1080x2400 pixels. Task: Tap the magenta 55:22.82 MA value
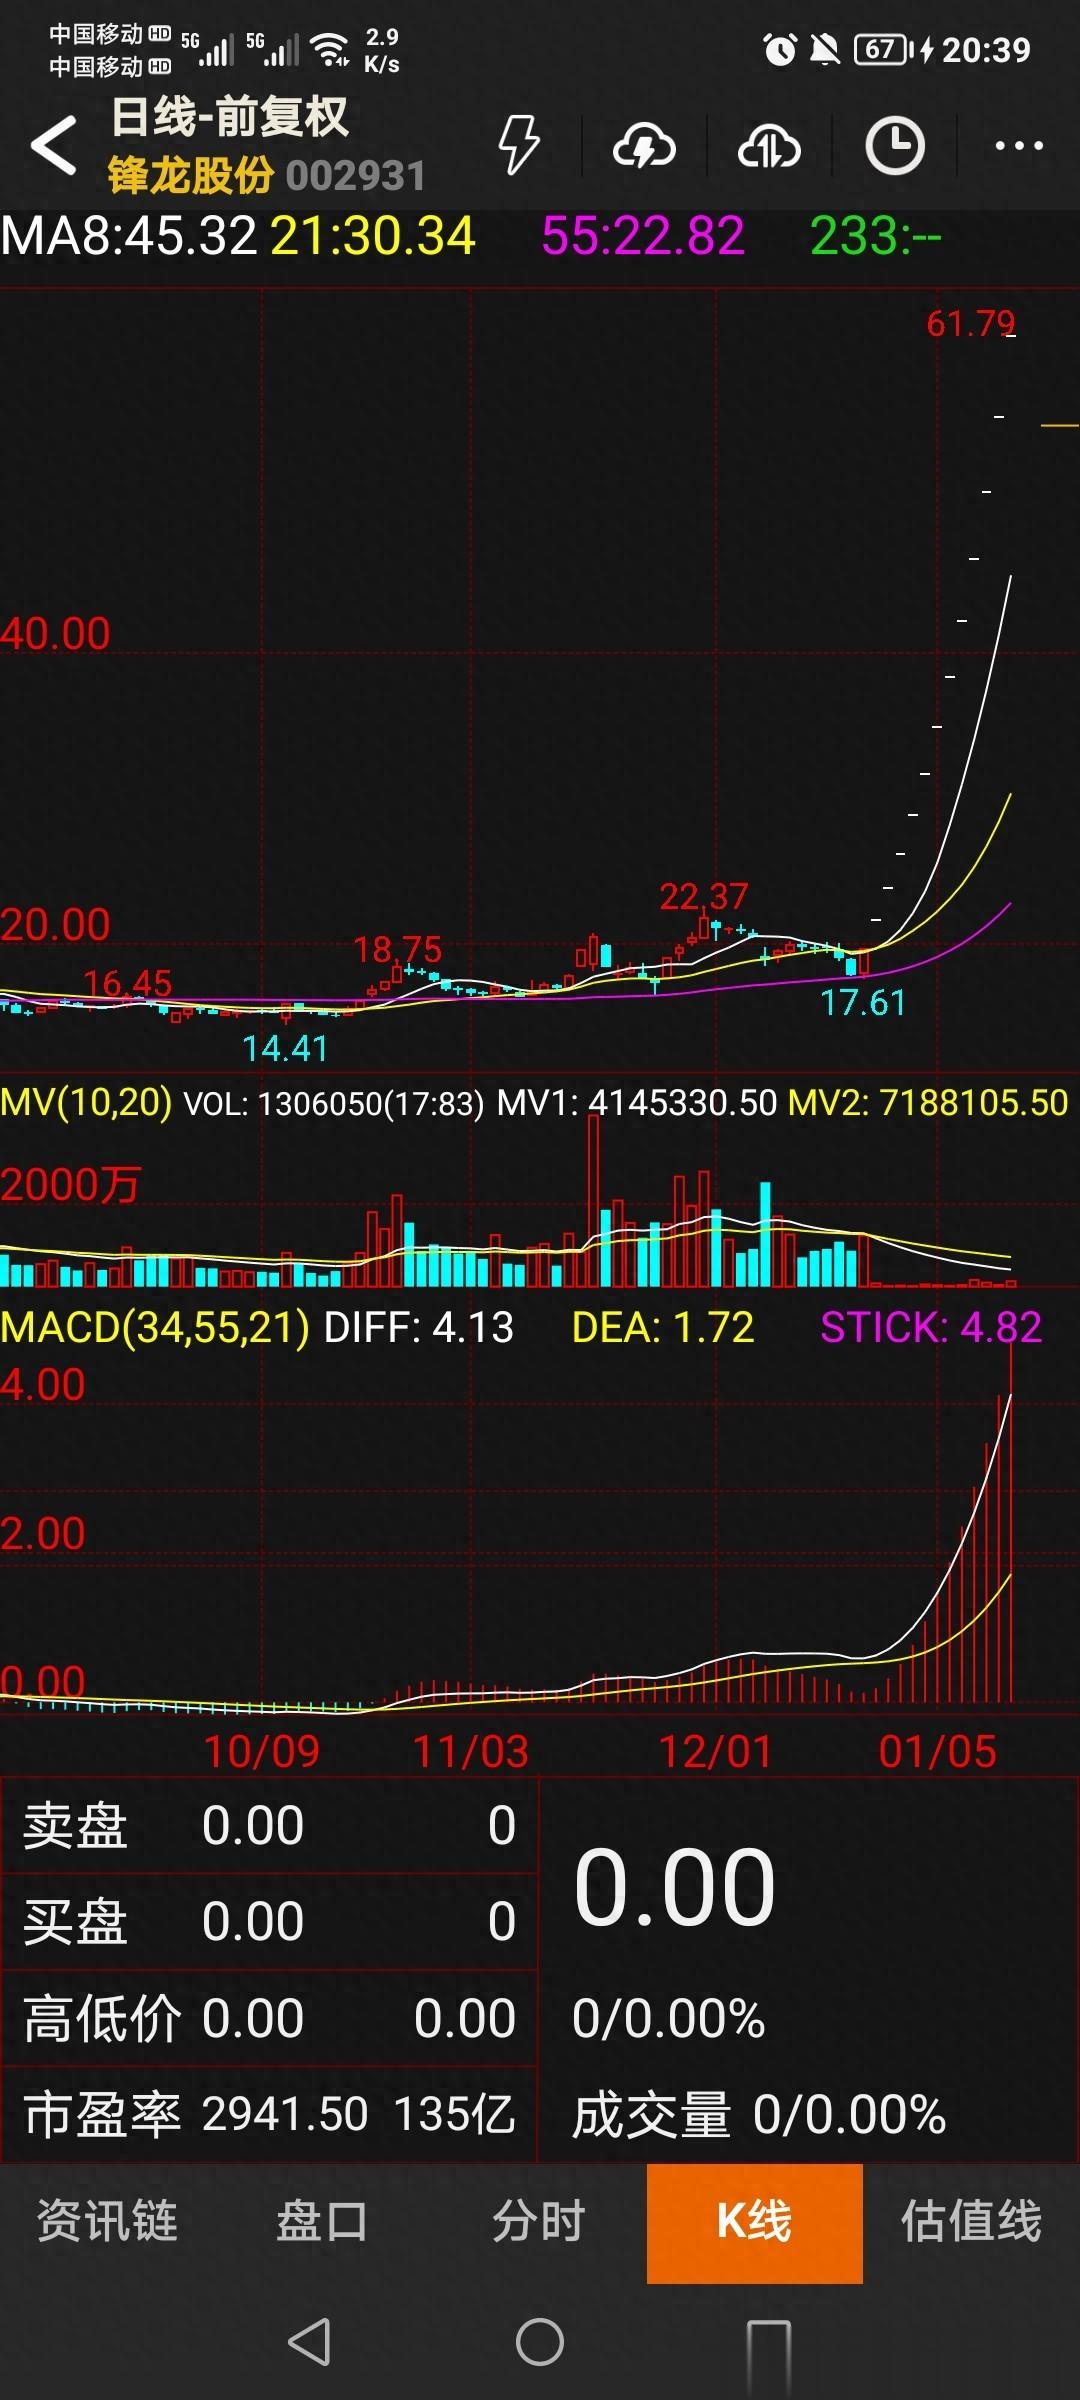click(643, 237)
